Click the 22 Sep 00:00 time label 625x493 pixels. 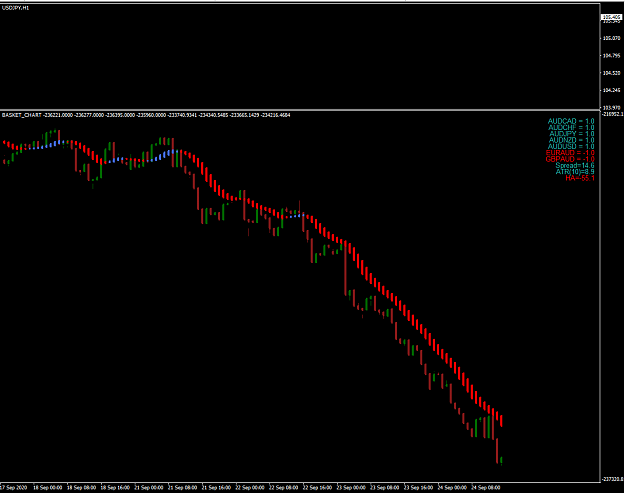(x=250, y=487)
